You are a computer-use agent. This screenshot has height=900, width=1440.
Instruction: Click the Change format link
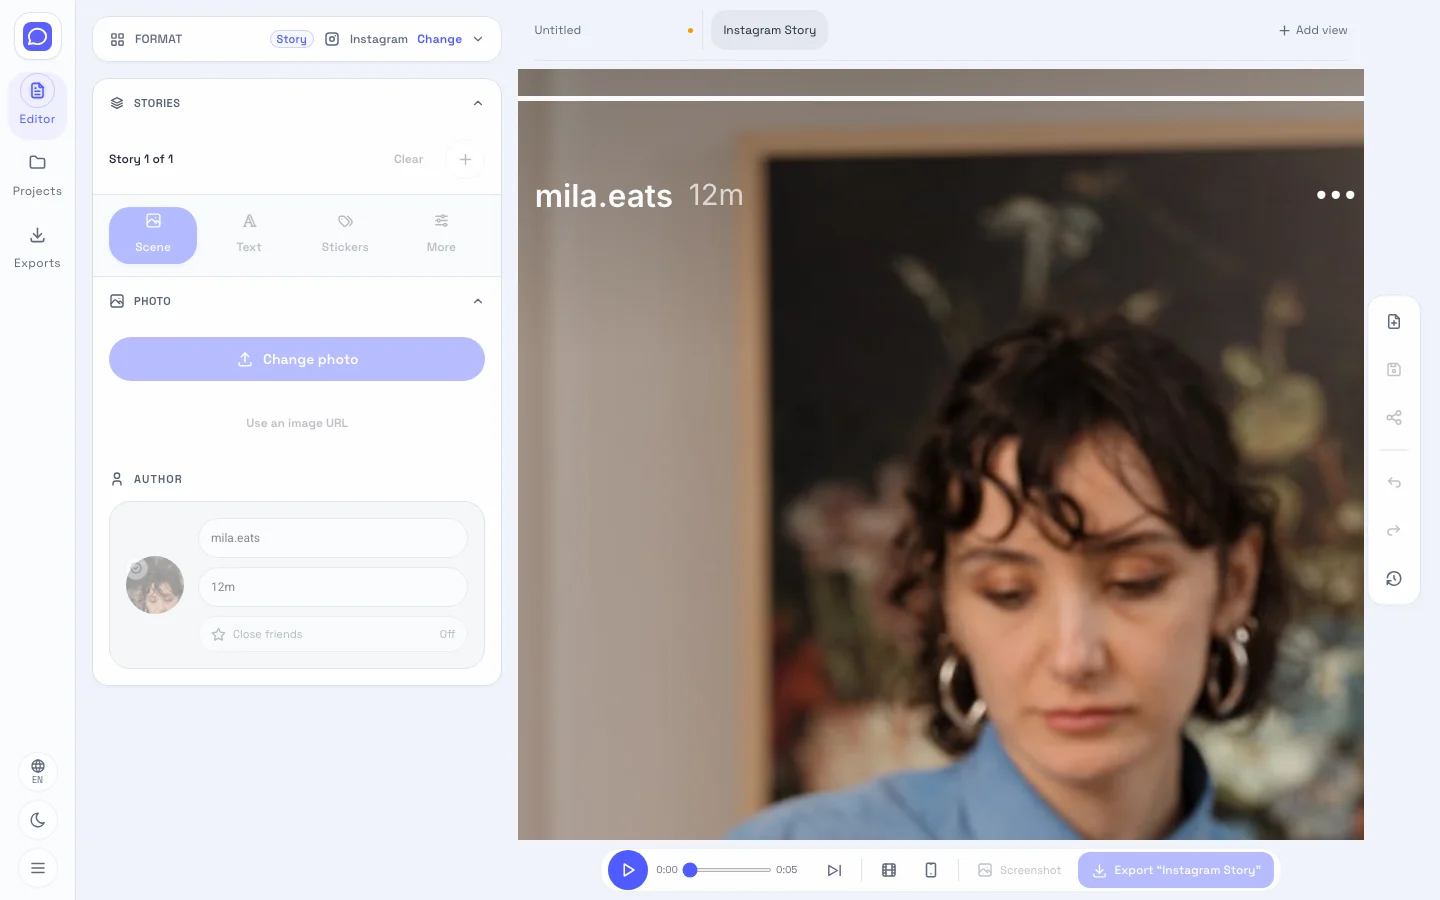[439, 39]
